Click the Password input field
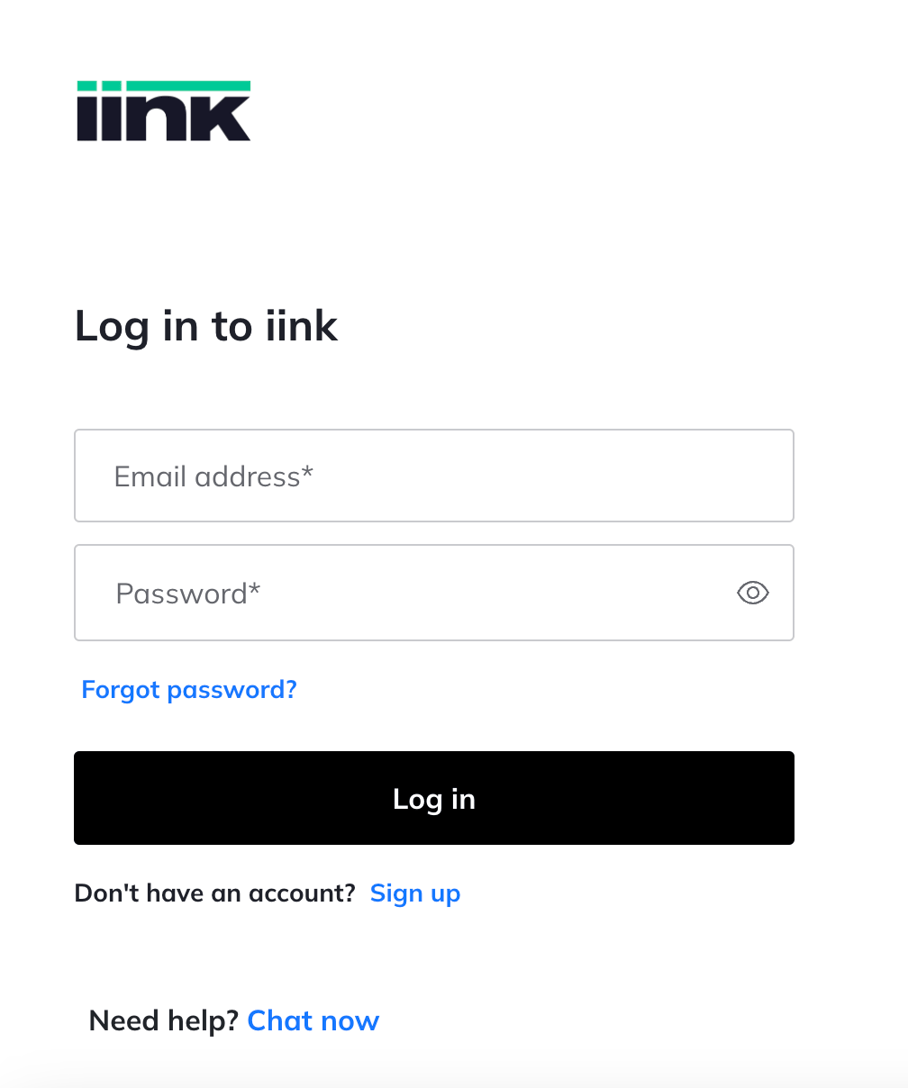 tap(400, 592)
